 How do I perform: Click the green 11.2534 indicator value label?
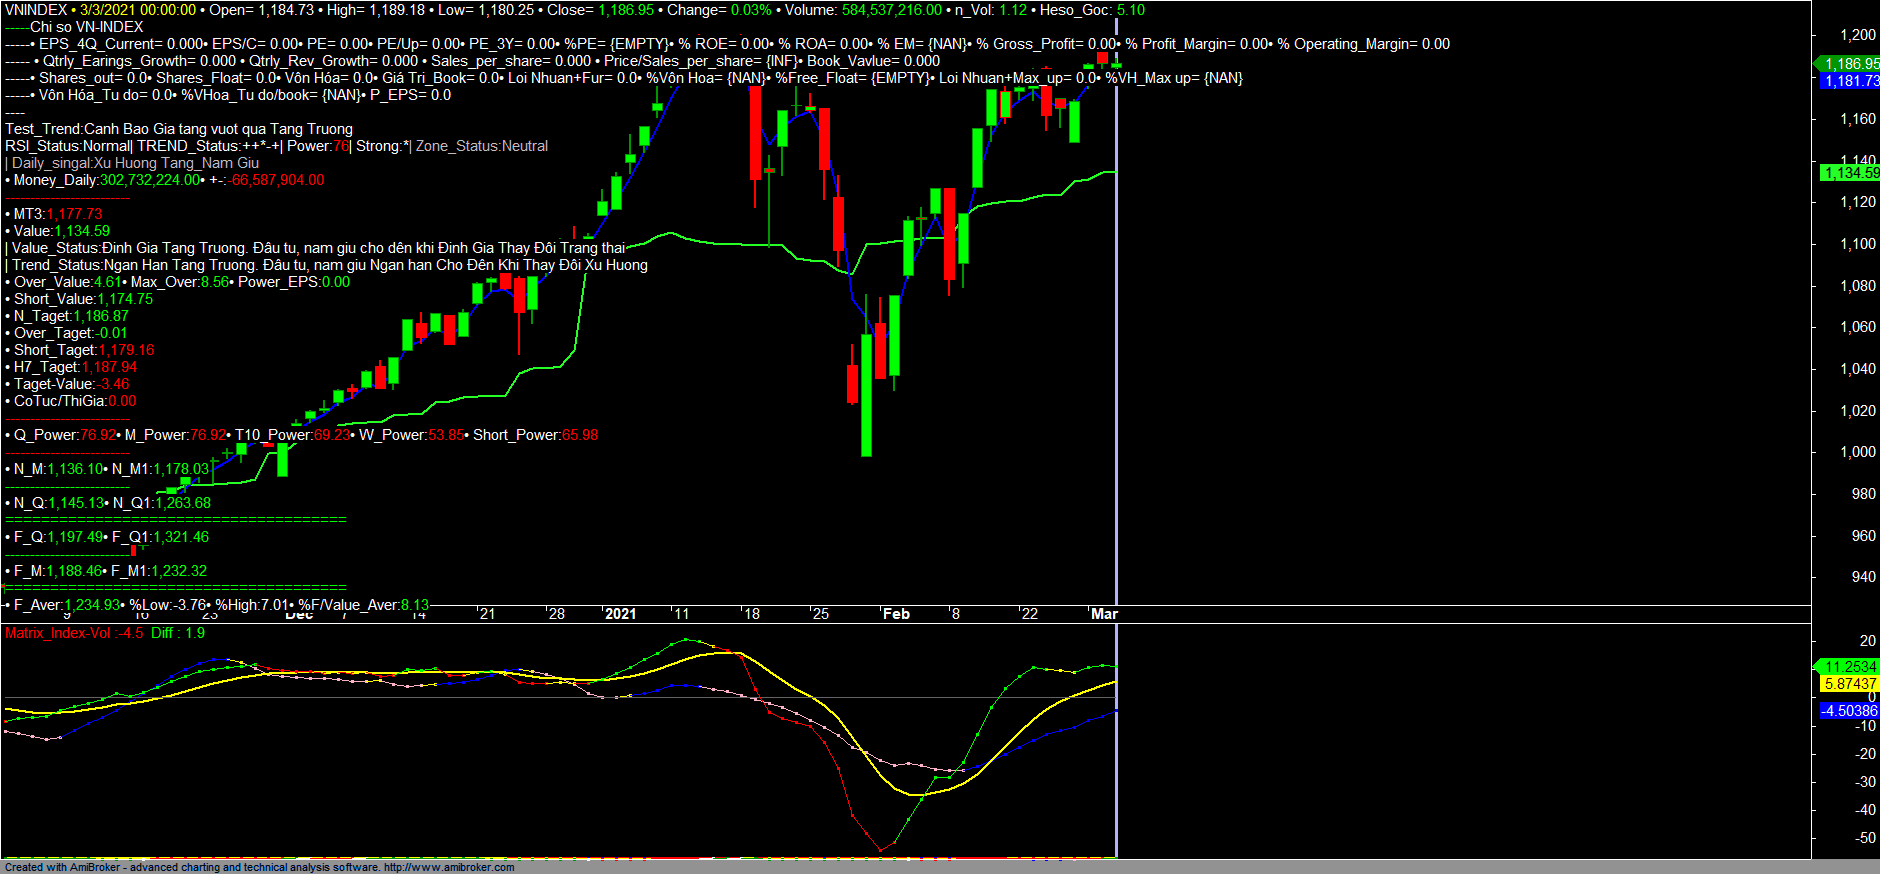1850,667
